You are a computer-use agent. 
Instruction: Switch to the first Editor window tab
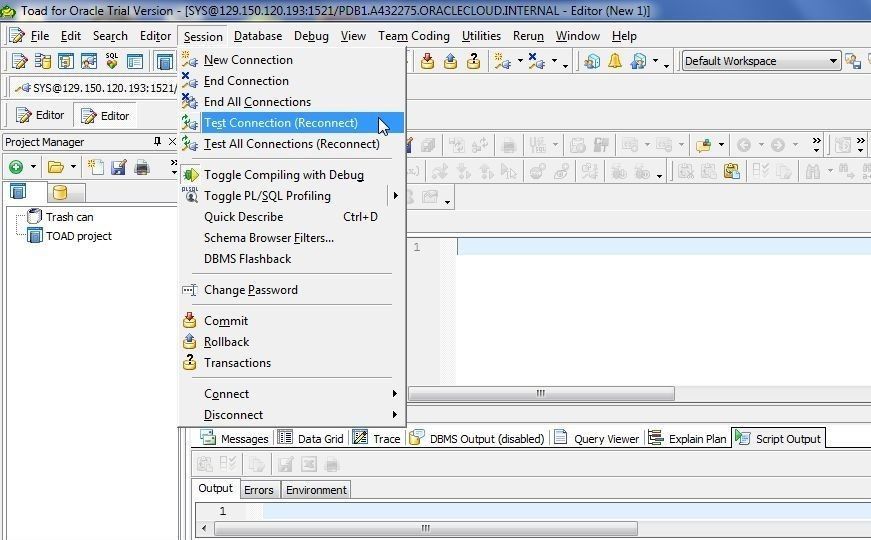pos(40,115)
